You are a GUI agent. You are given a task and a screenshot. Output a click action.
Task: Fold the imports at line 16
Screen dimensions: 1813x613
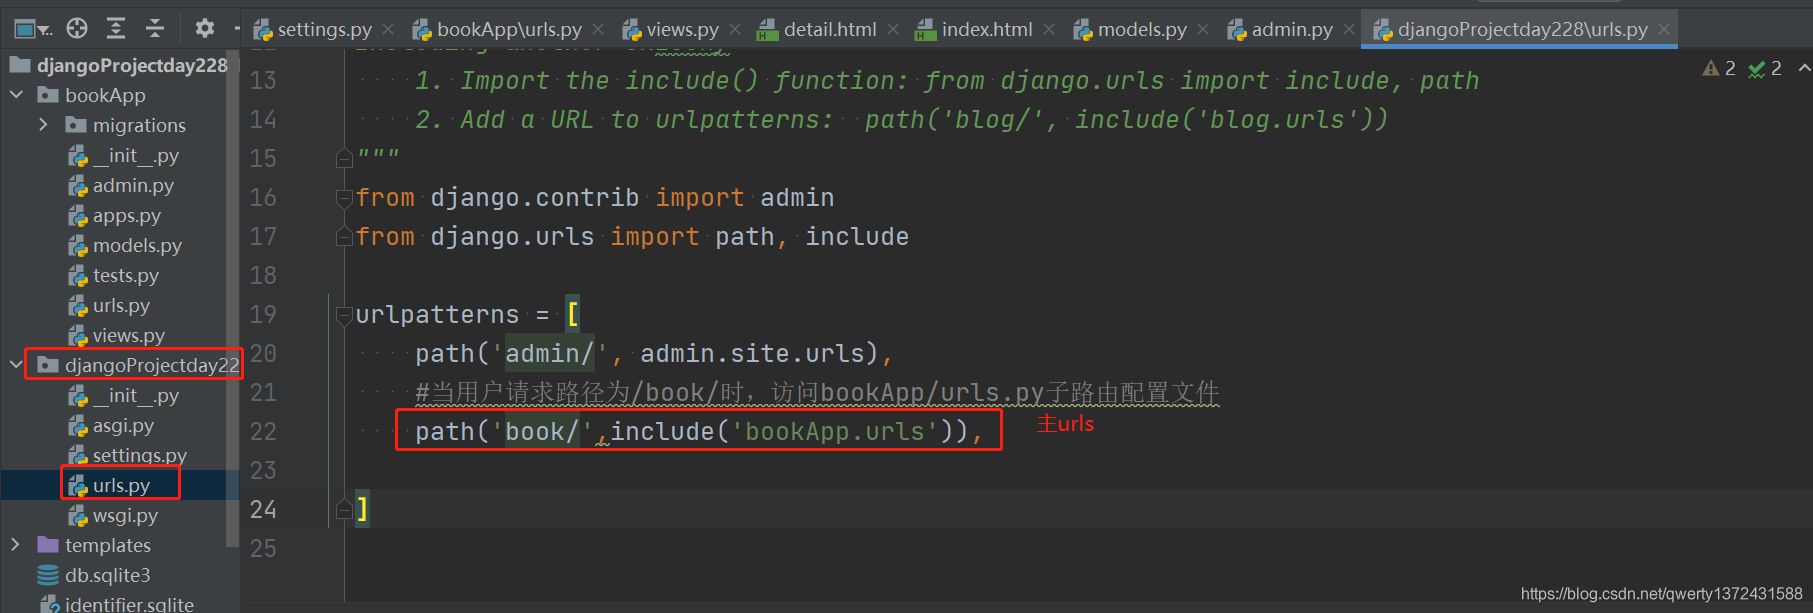coord(344,197)
